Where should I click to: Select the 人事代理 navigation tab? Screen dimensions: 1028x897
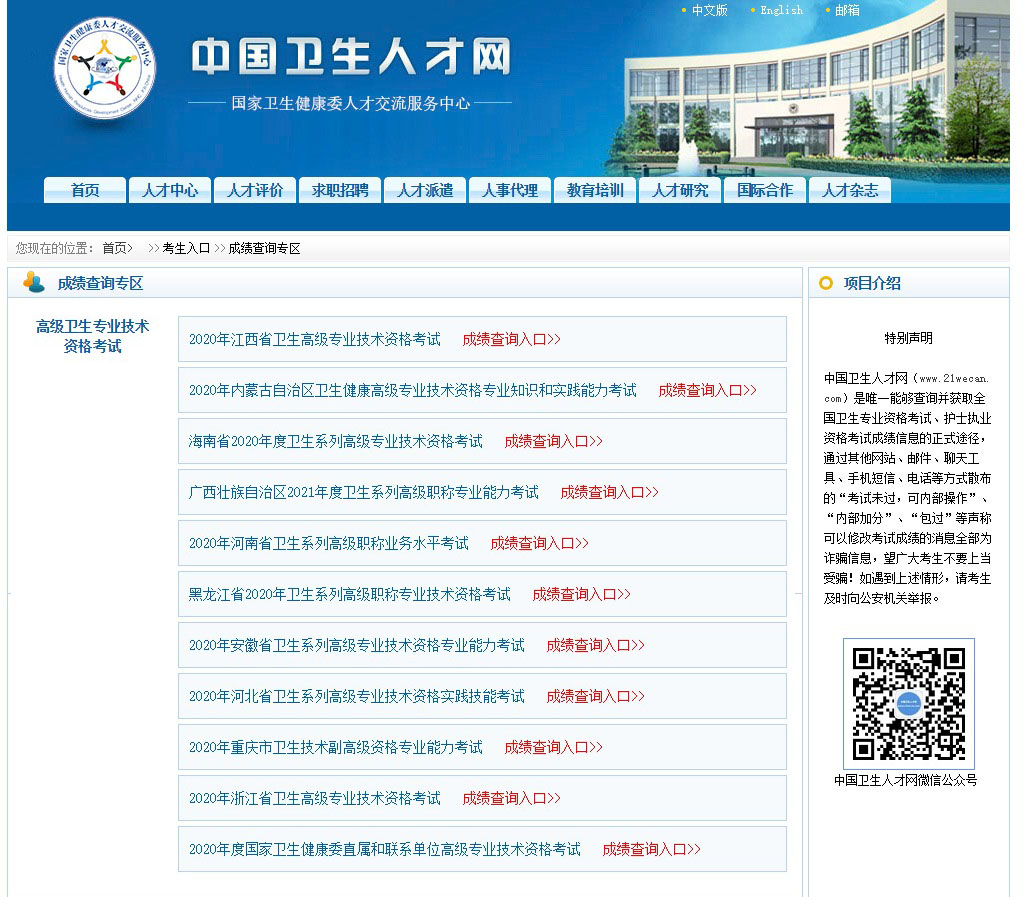(x=510, y=190)
